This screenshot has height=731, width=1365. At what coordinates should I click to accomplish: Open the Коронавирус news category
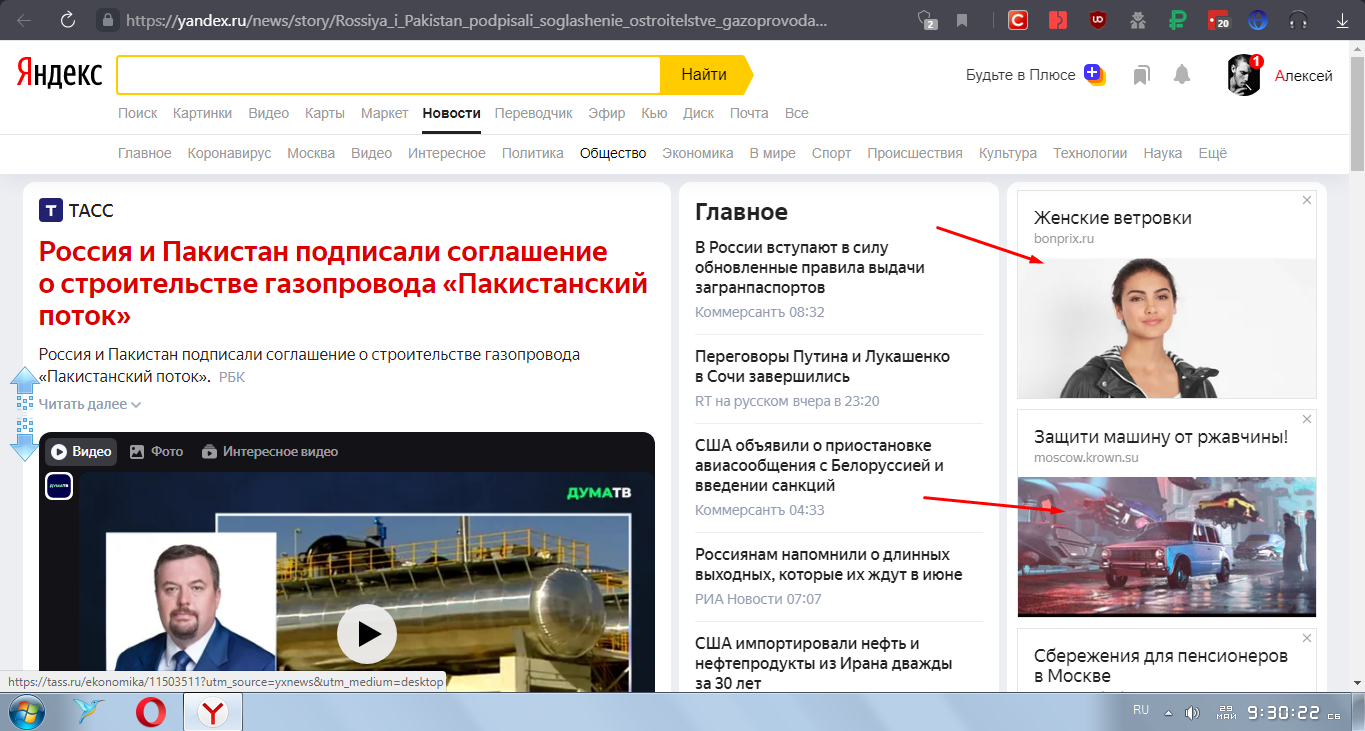(x=229, y=153)
